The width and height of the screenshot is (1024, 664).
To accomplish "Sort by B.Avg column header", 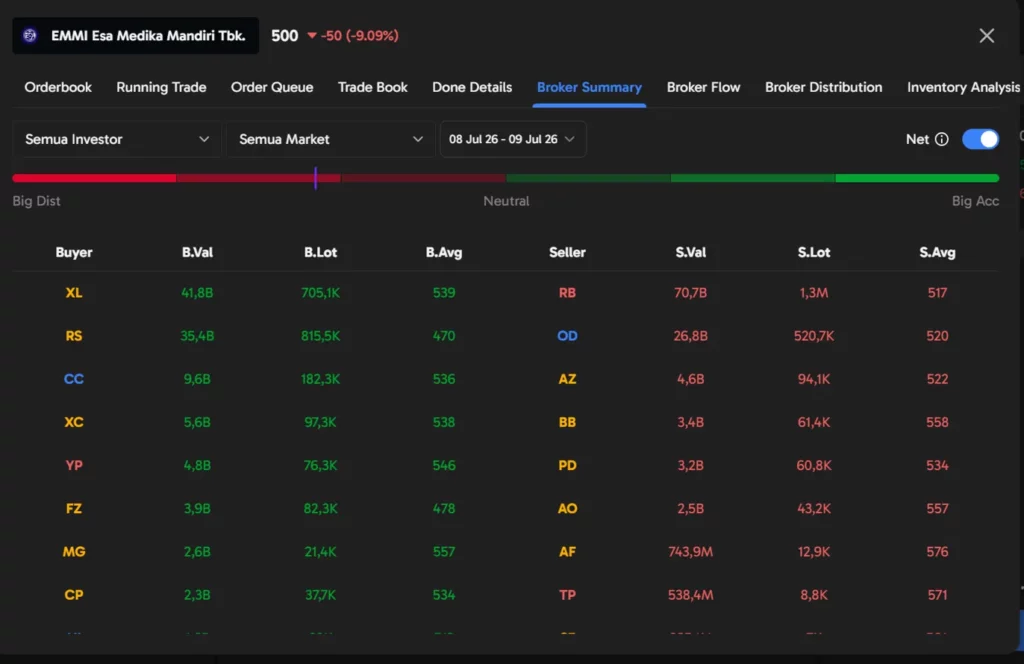I will click(444, 253).
